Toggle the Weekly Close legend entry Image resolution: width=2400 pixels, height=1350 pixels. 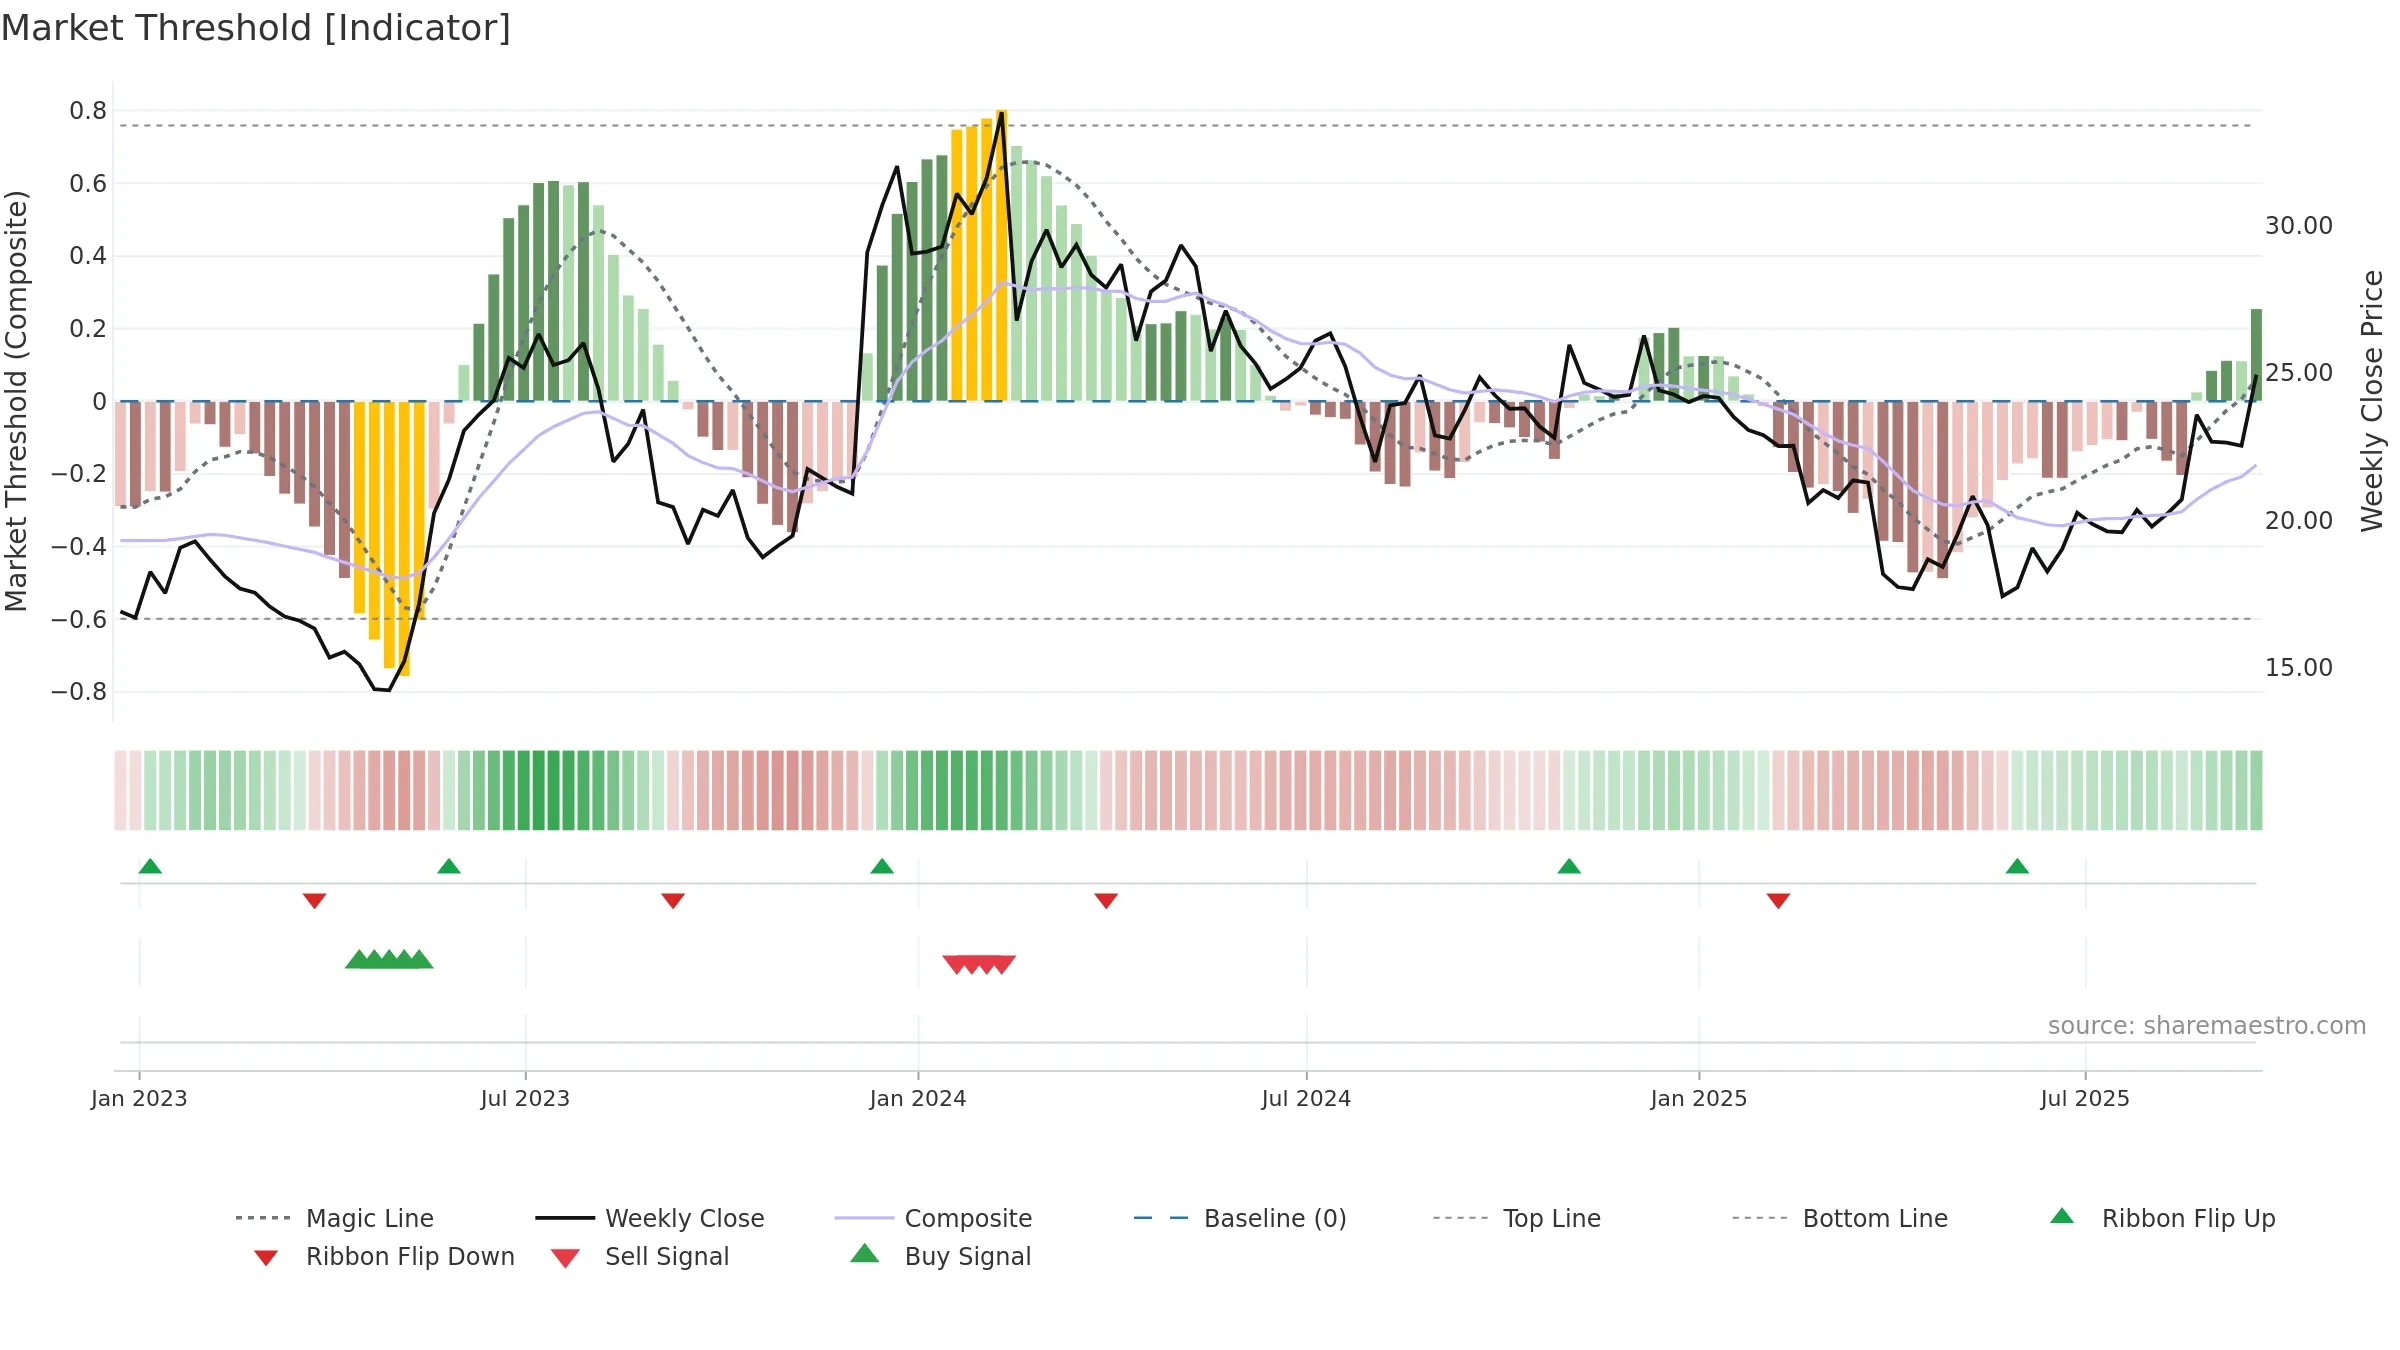click(650, 1218)
